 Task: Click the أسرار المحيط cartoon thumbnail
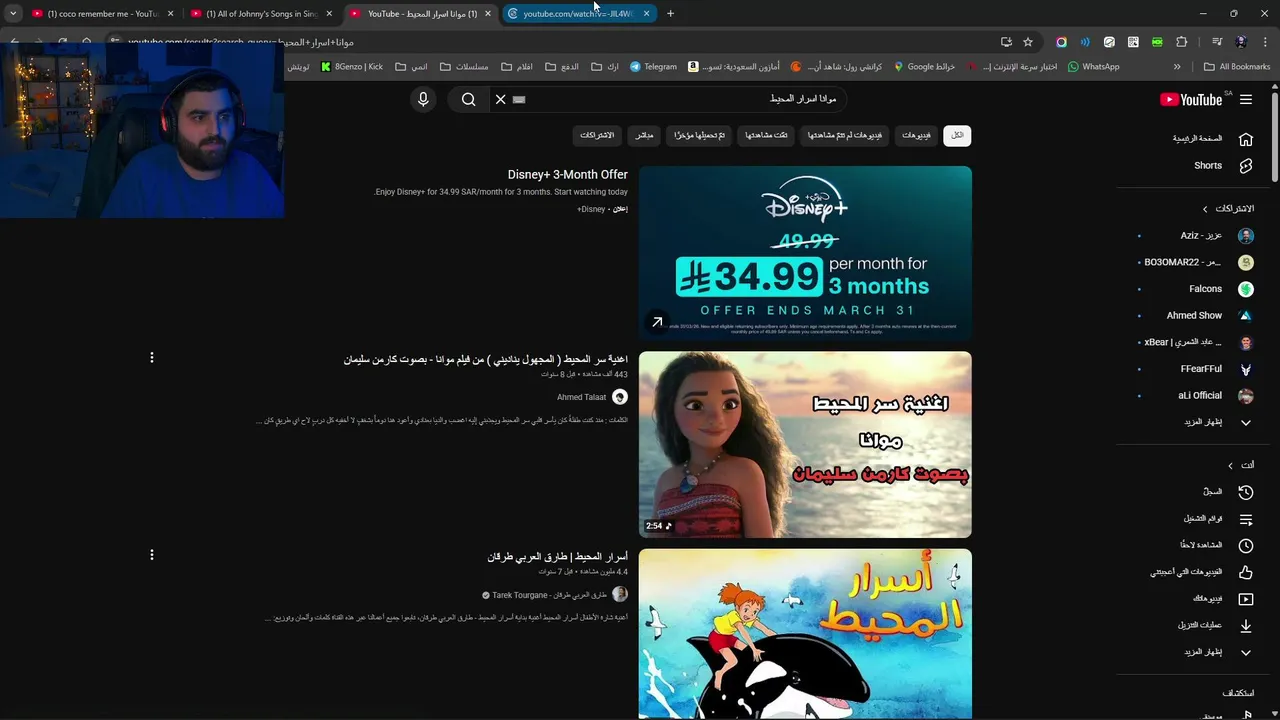805,634
